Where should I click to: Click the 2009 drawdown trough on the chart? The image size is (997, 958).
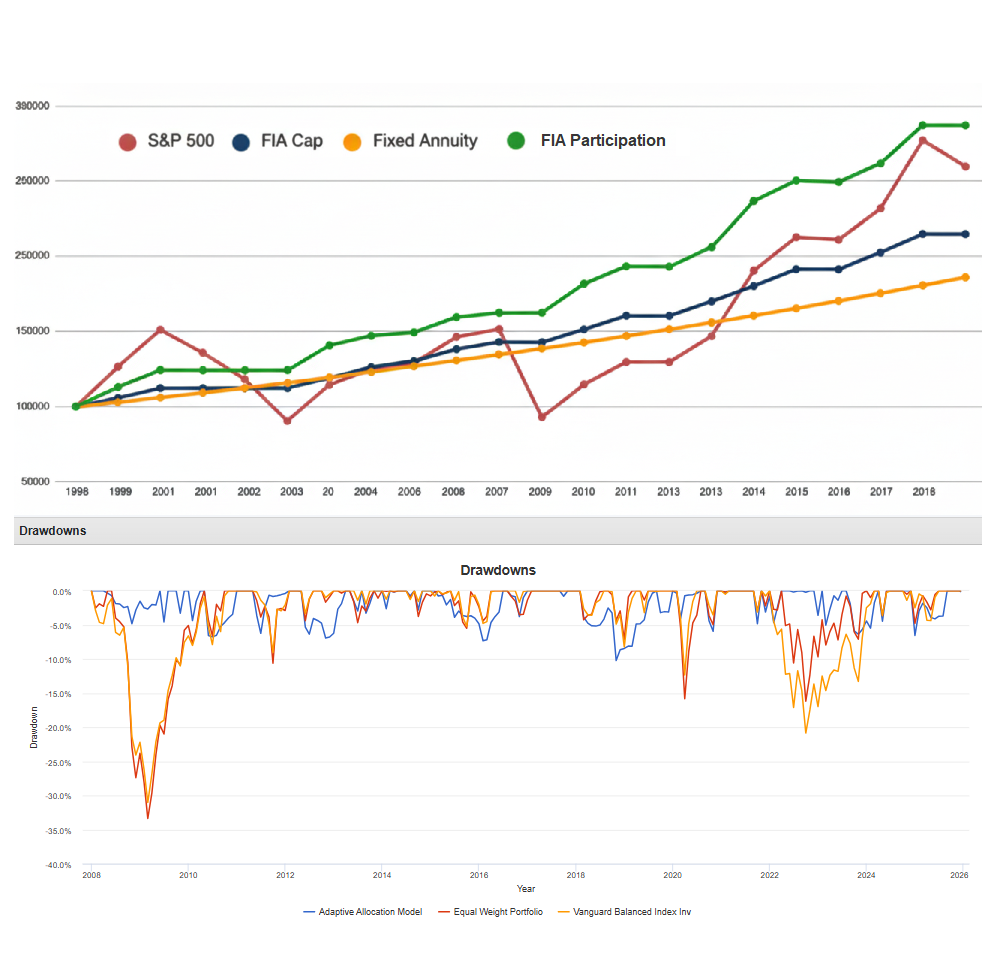coord(148,816)
